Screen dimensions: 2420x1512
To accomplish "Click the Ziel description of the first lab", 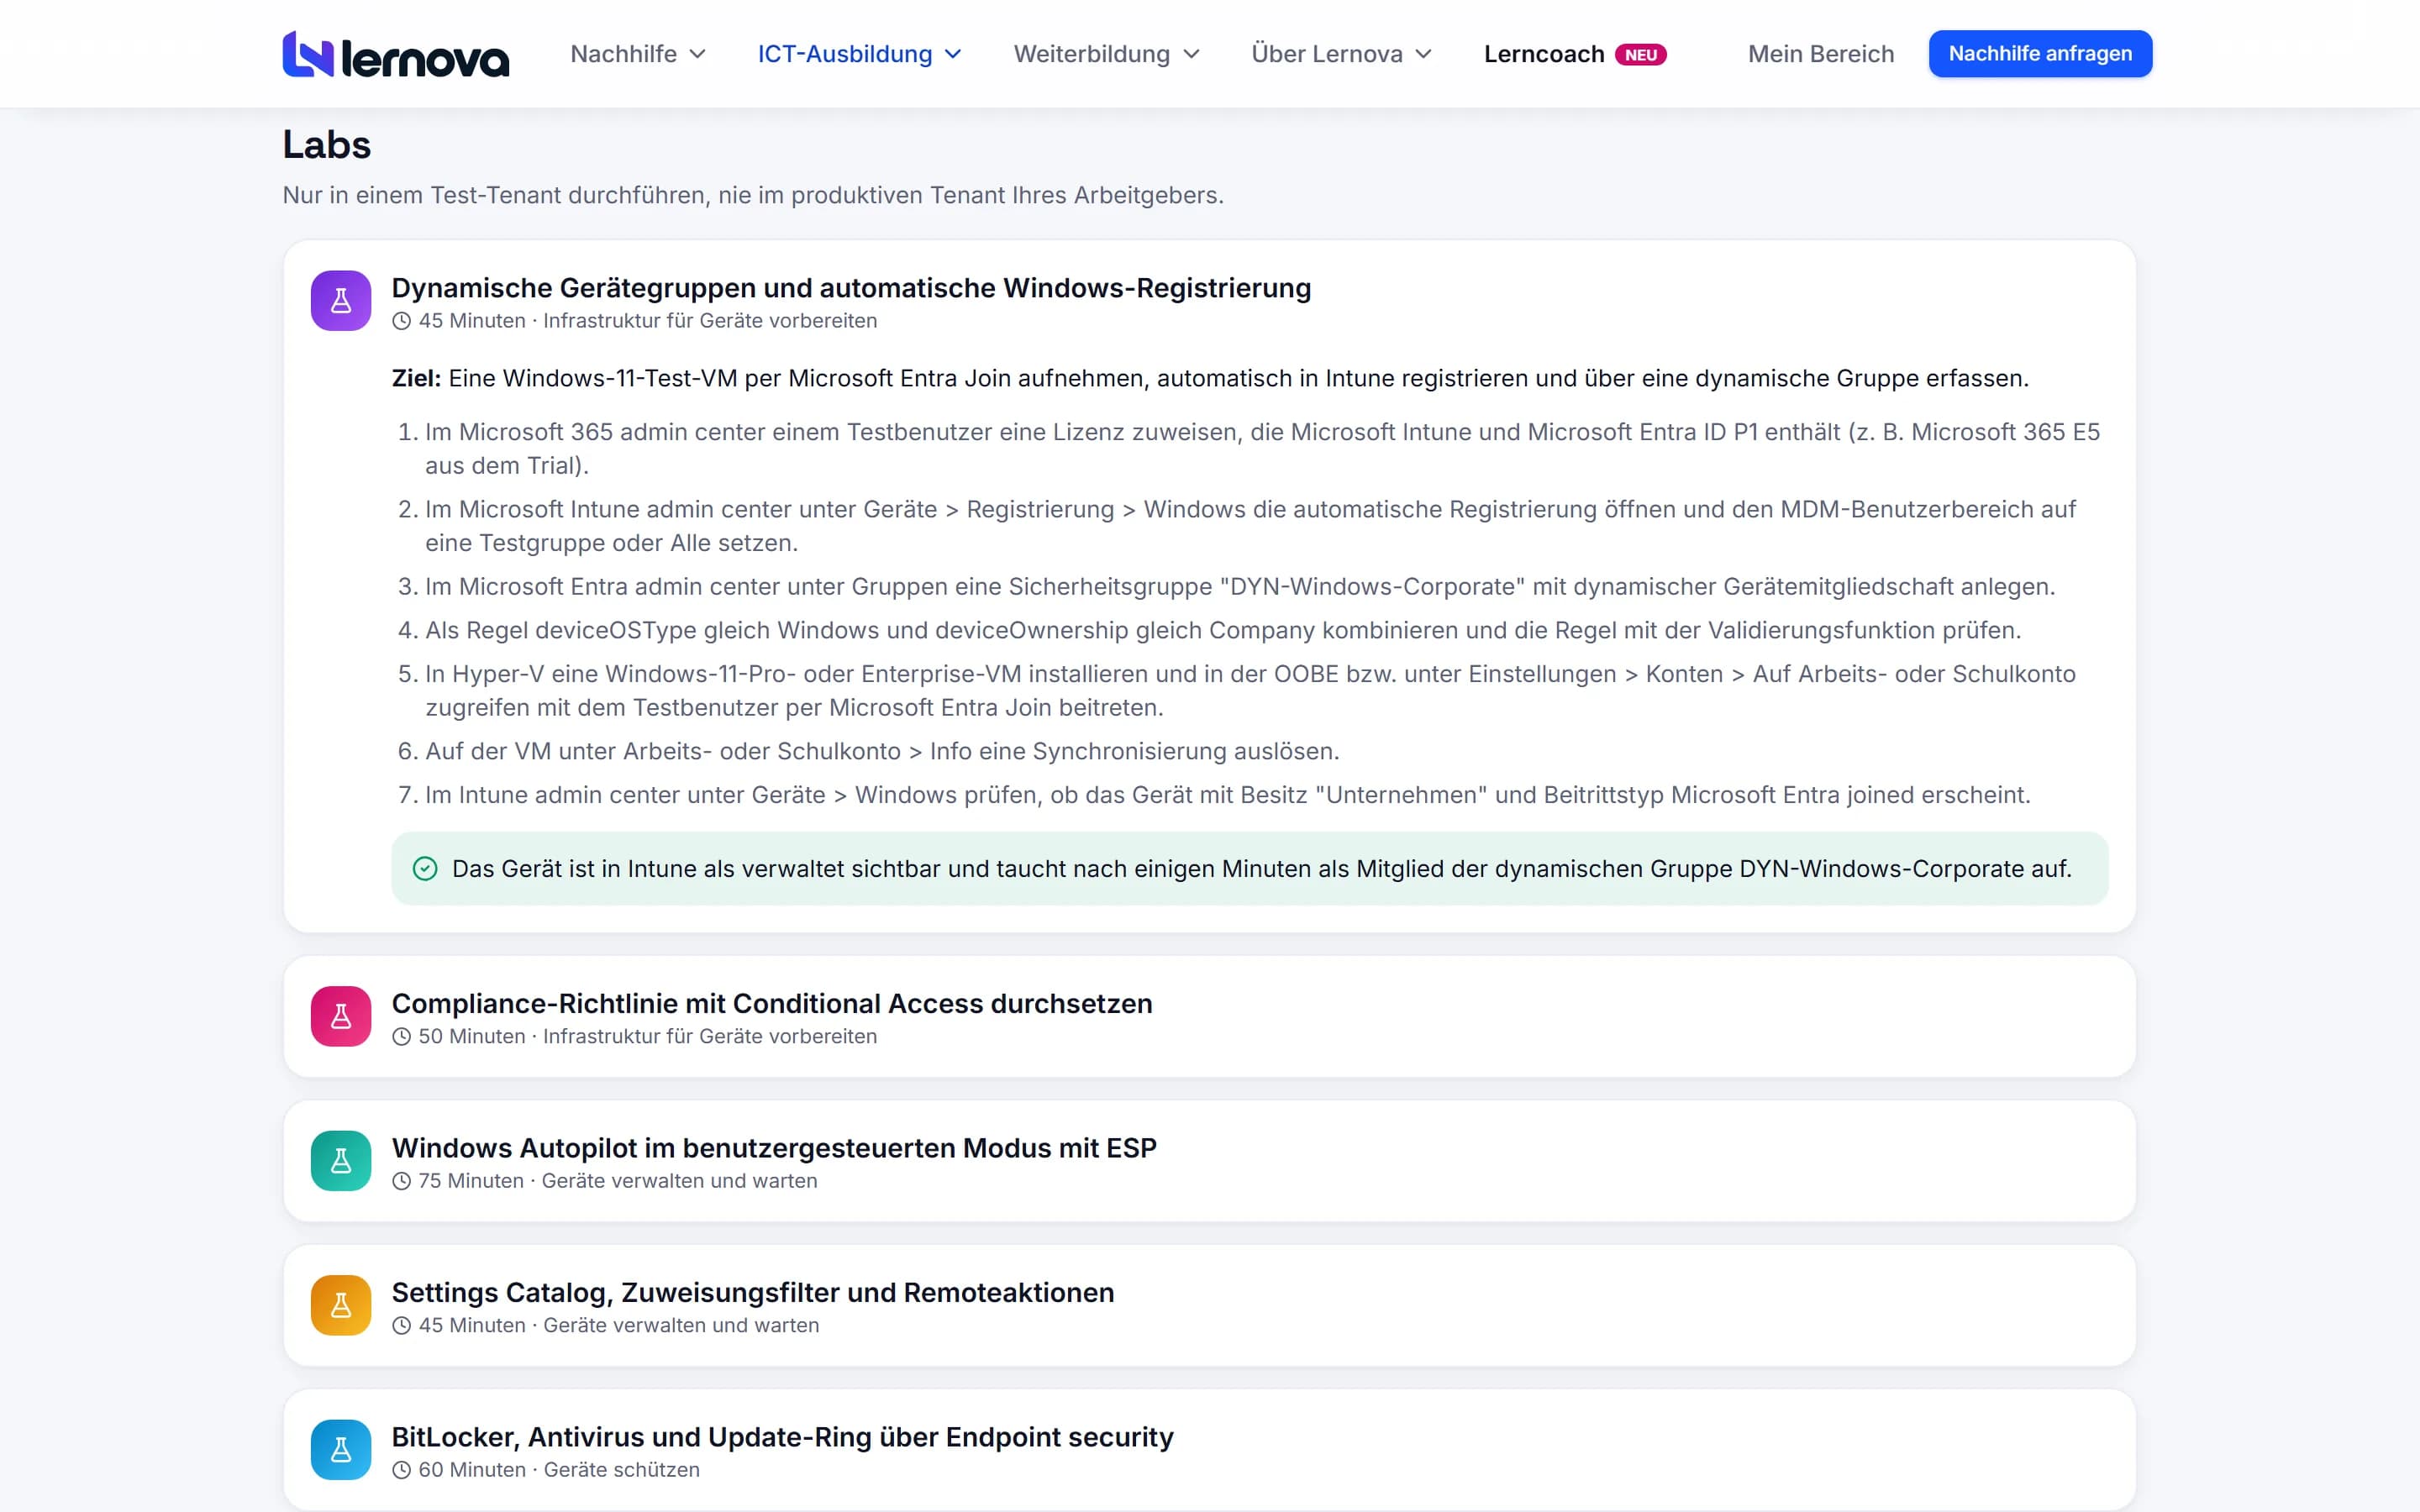I will click(x=1210, y=378).
